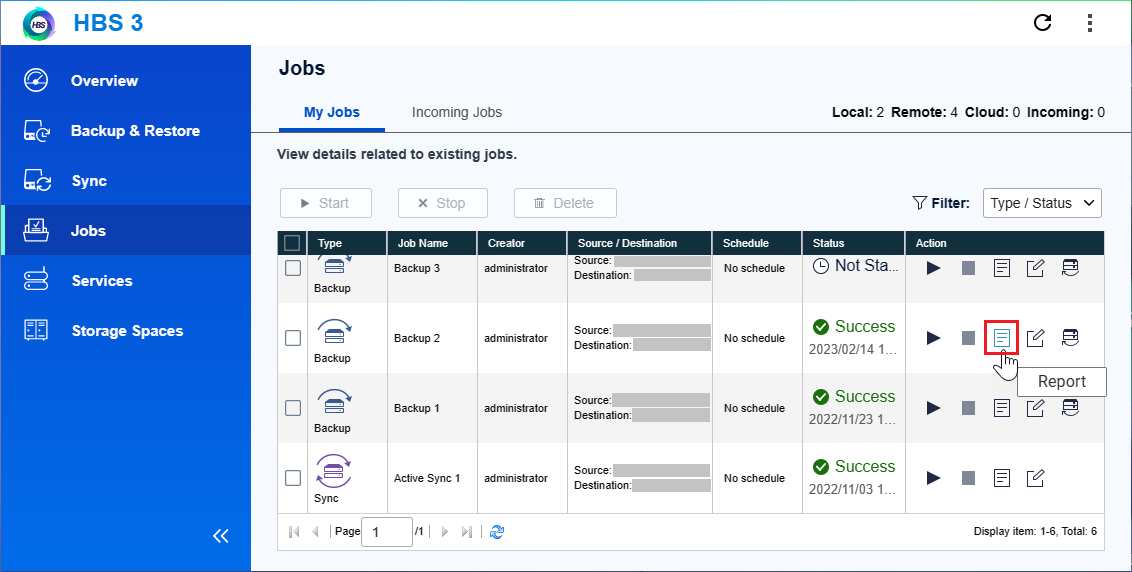1132x572 pixels.
Task: Go to Sync in the sidebar
Action: [126, 181]
